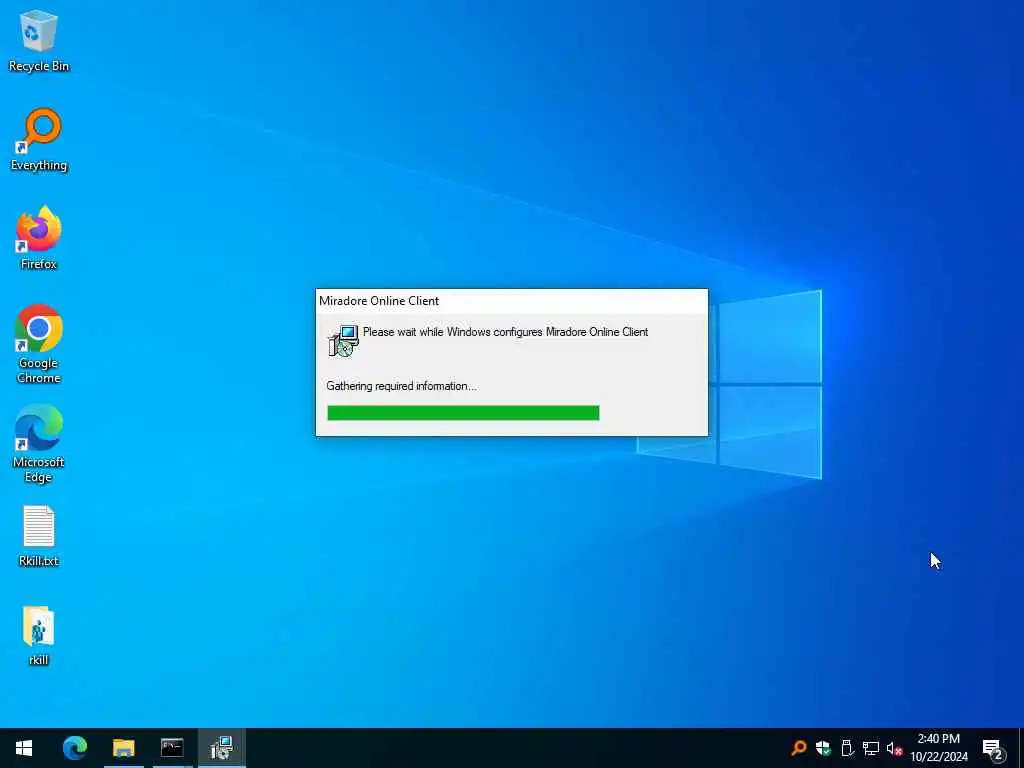Click the Miradore Online Client title bar
The width and height of the screenshot is (1024, 768).
[x=511, y=301]
